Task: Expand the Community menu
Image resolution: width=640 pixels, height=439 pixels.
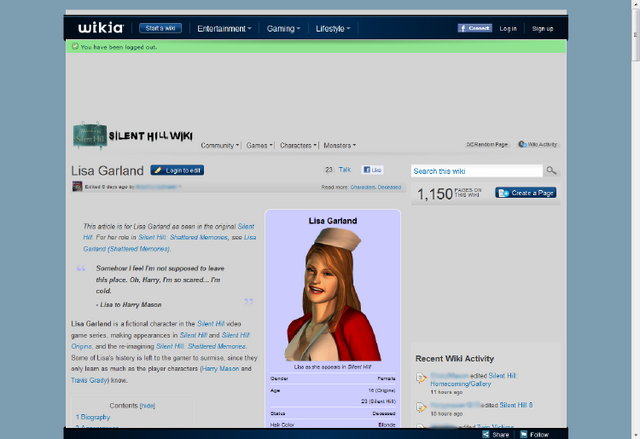Action: click(220, 145)
